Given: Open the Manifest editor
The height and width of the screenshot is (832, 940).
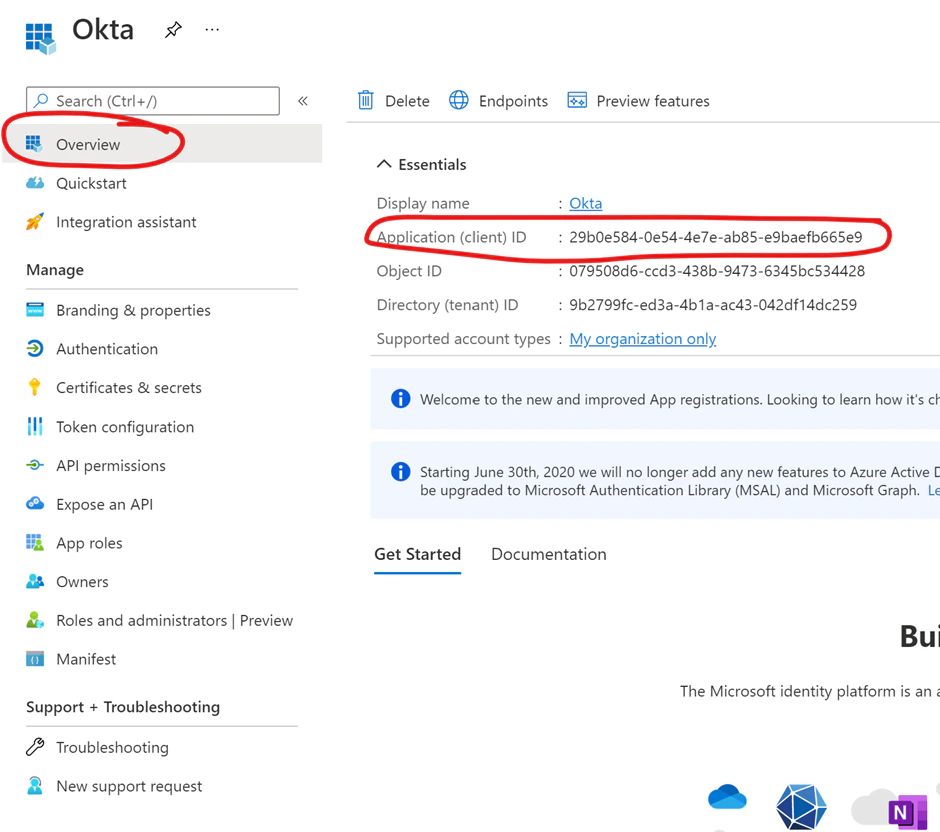Looking at the screenshot, I should click(x=86, y=658).
